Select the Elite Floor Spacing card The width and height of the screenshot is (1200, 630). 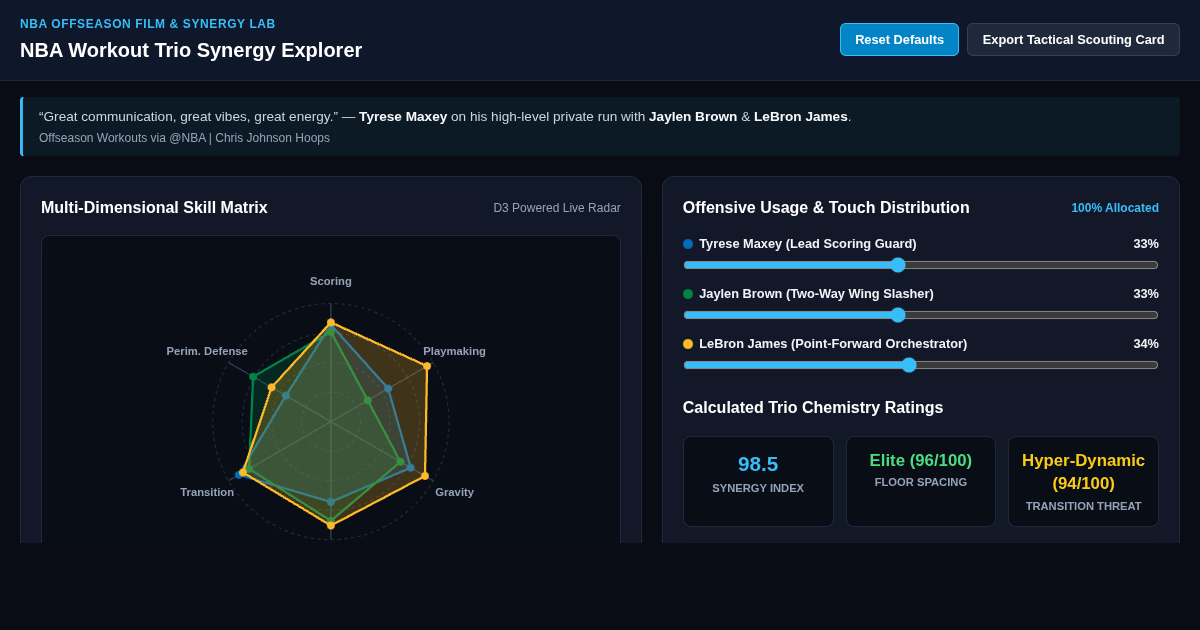pyautogui.click(x=921, y=481)
